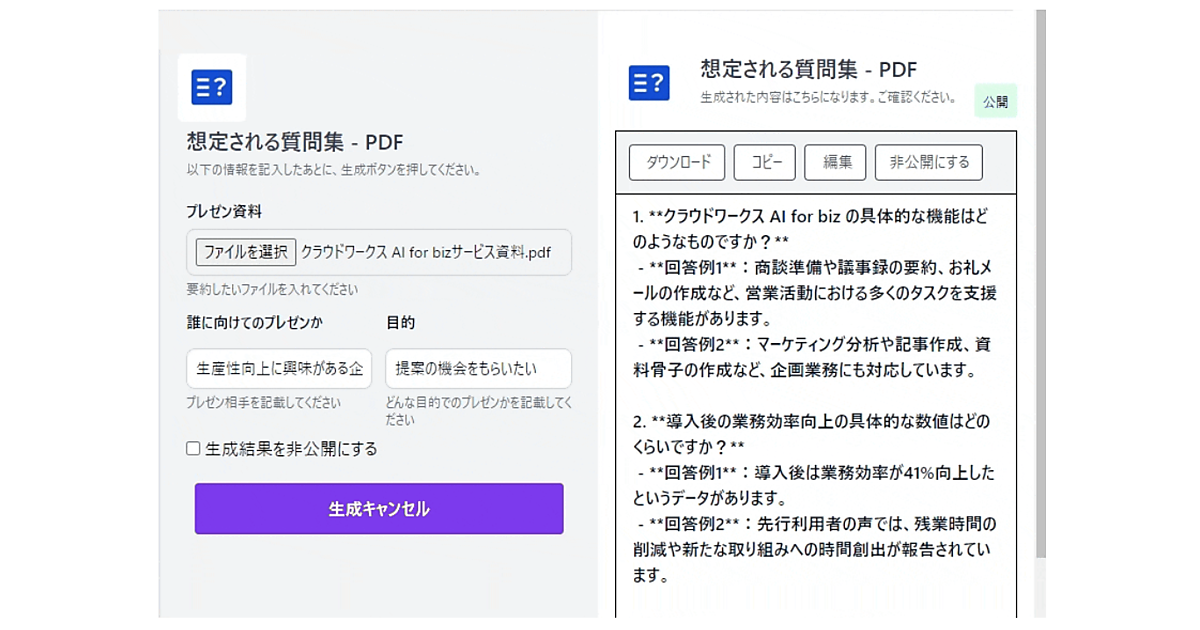Click the left 想定される質問集 - PDF heading
The width and height of the screenshot is (1200, 630).
coord(295,142)
